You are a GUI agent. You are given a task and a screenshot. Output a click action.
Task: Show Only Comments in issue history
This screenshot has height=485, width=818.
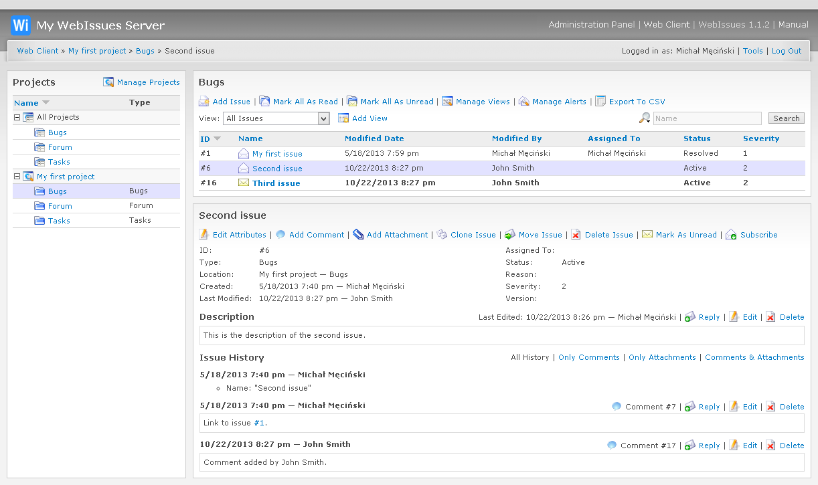pyautogui.click(x=588, y=357)
